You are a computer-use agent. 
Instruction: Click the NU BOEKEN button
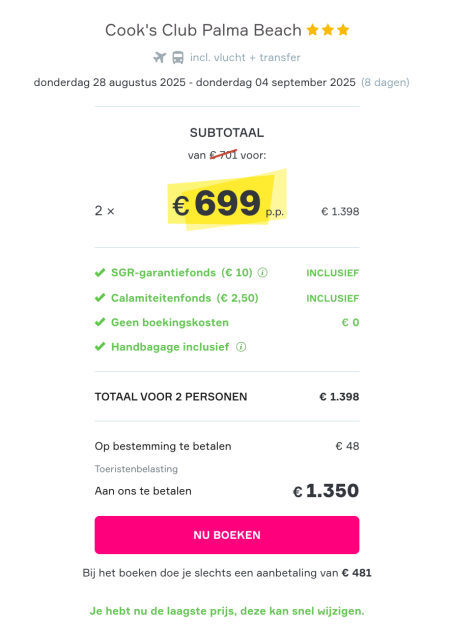coord(227,535)
